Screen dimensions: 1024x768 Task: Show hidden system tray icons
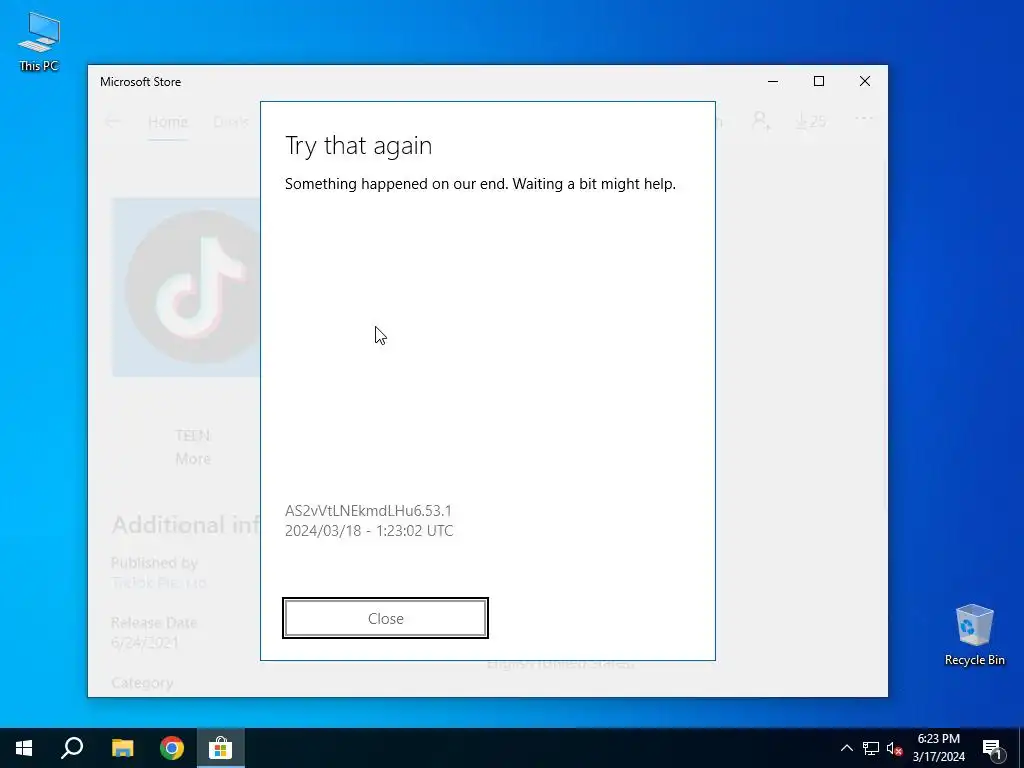846,748
